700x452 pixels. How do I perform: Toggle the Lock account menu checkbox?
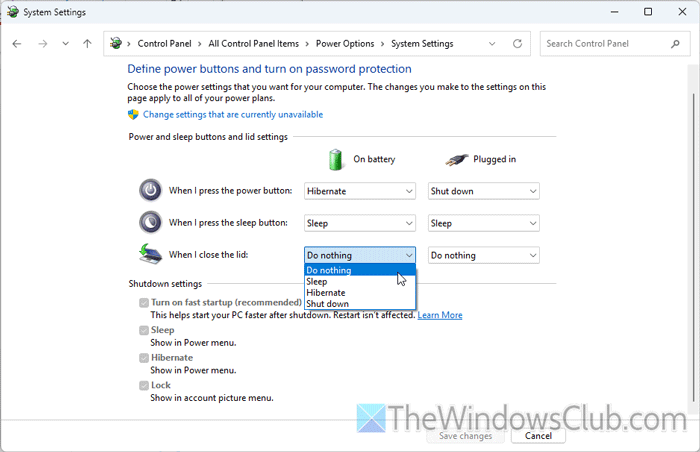coord(144,385)
